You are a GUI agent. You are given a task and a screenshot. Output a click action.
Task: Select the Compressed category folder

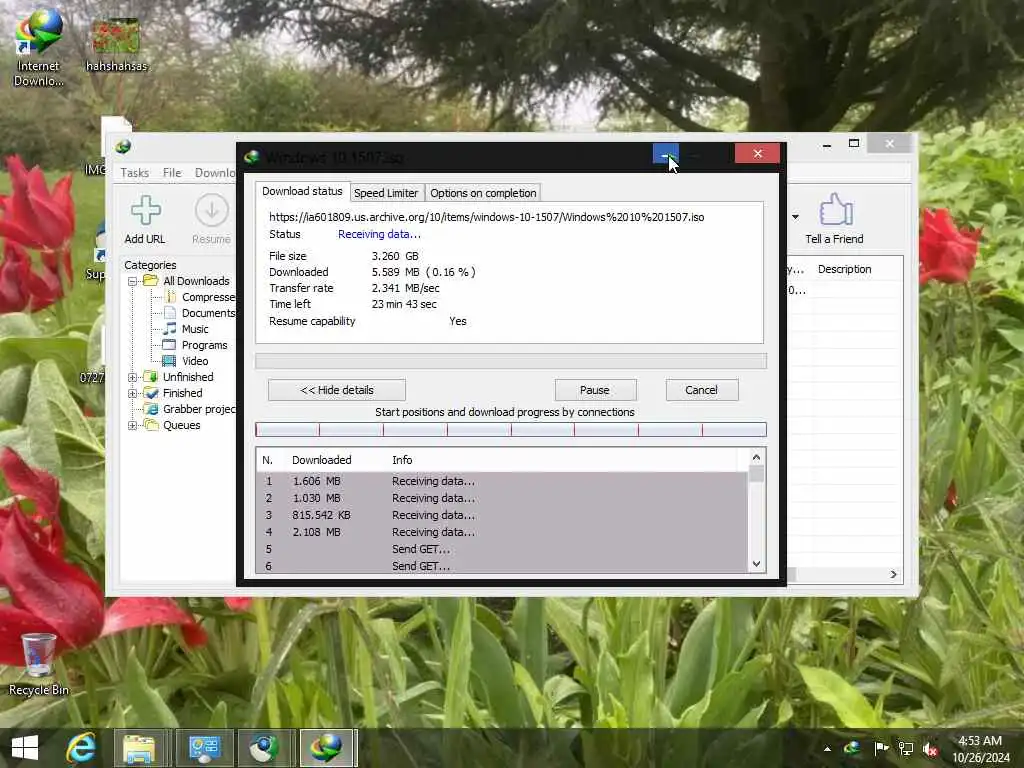coord(200,297)
